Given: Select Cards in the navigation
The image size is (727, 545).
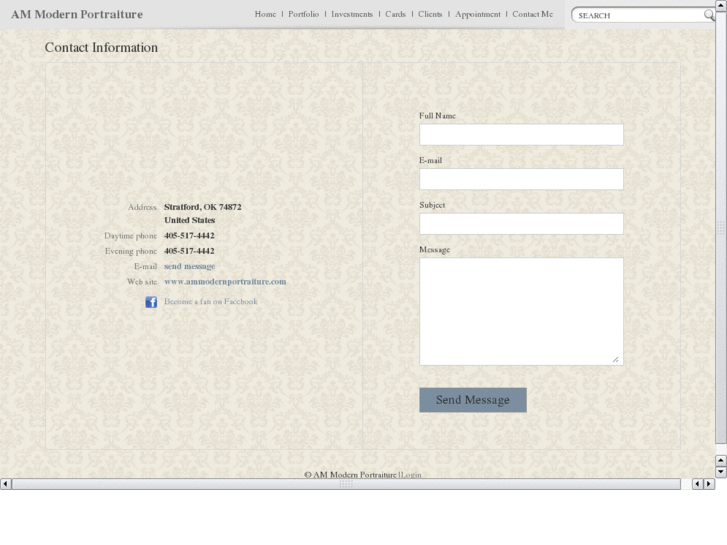Looking at the screenshot, I should click(395, 14).
